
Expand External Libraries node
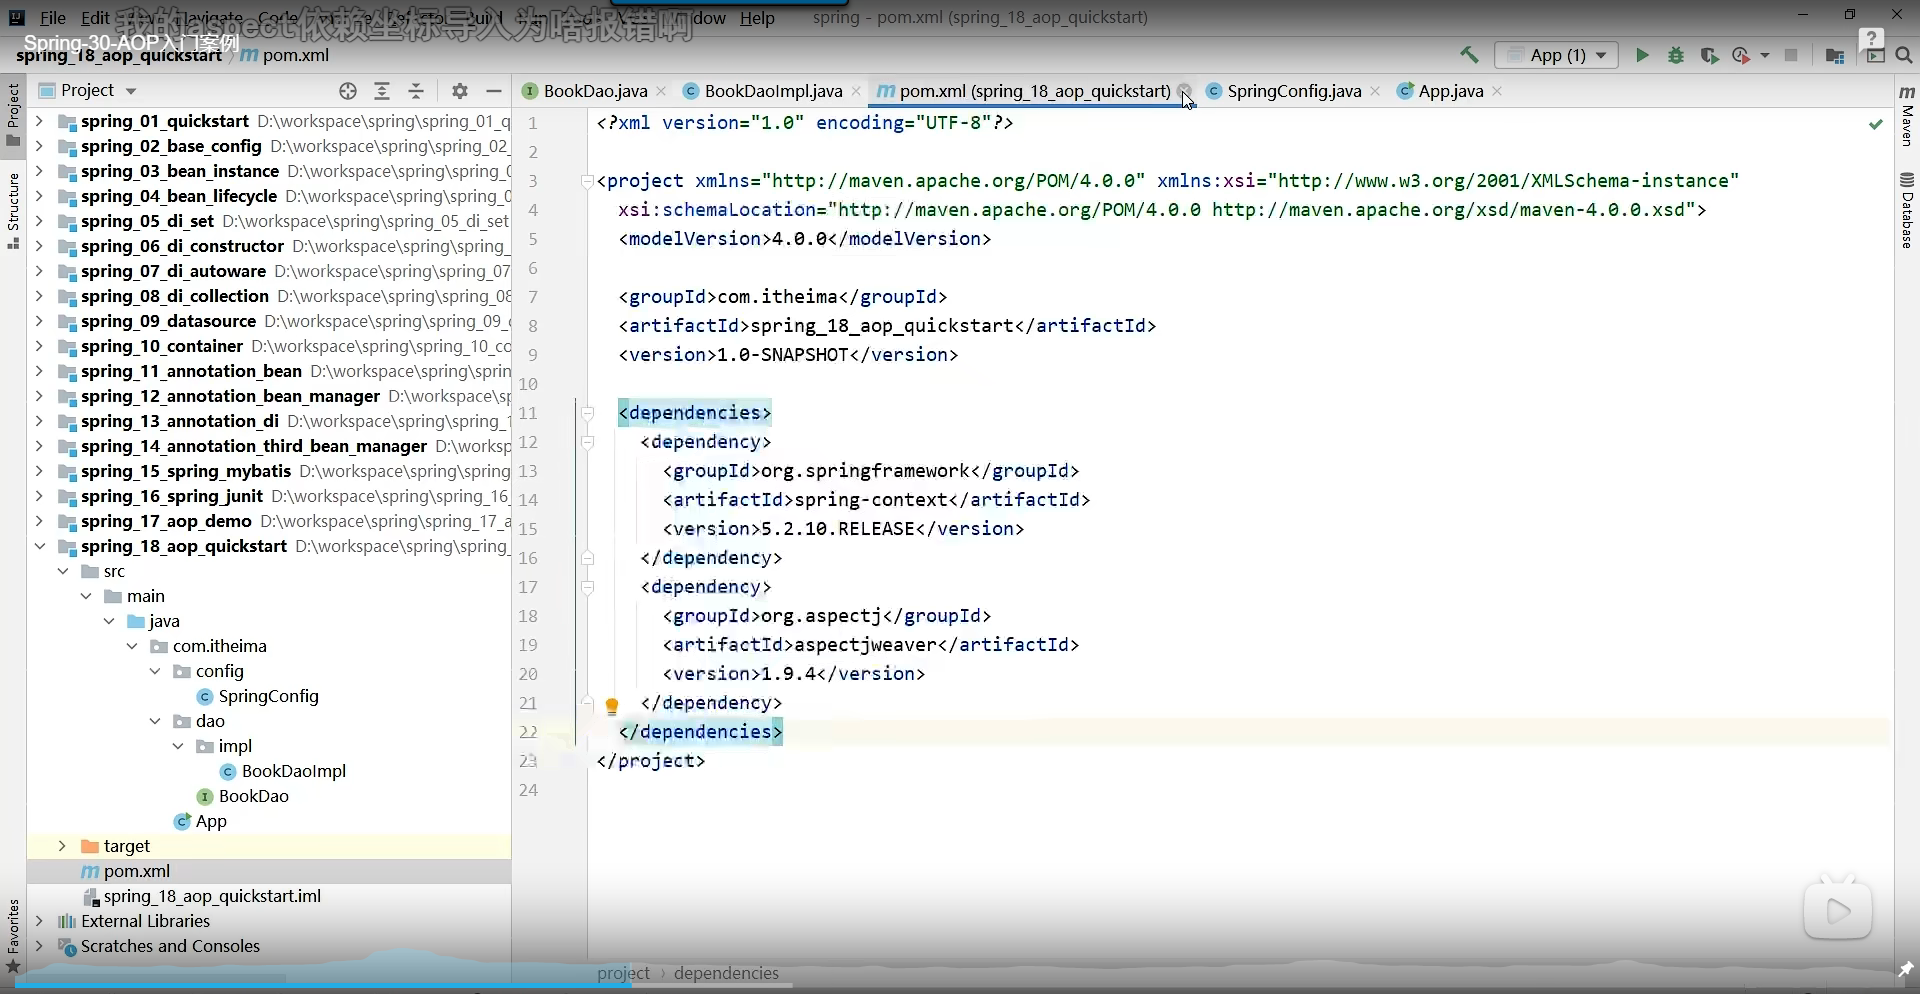(39, 921)
